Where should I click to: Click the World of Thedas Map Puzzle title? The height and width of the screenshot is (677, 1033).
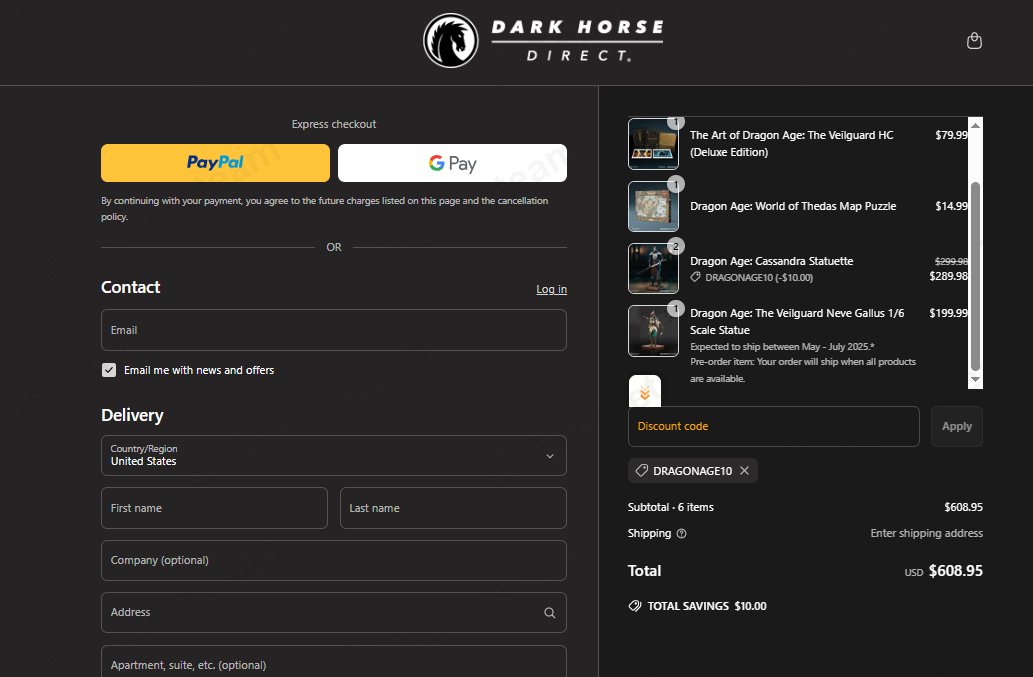[793, 206]
